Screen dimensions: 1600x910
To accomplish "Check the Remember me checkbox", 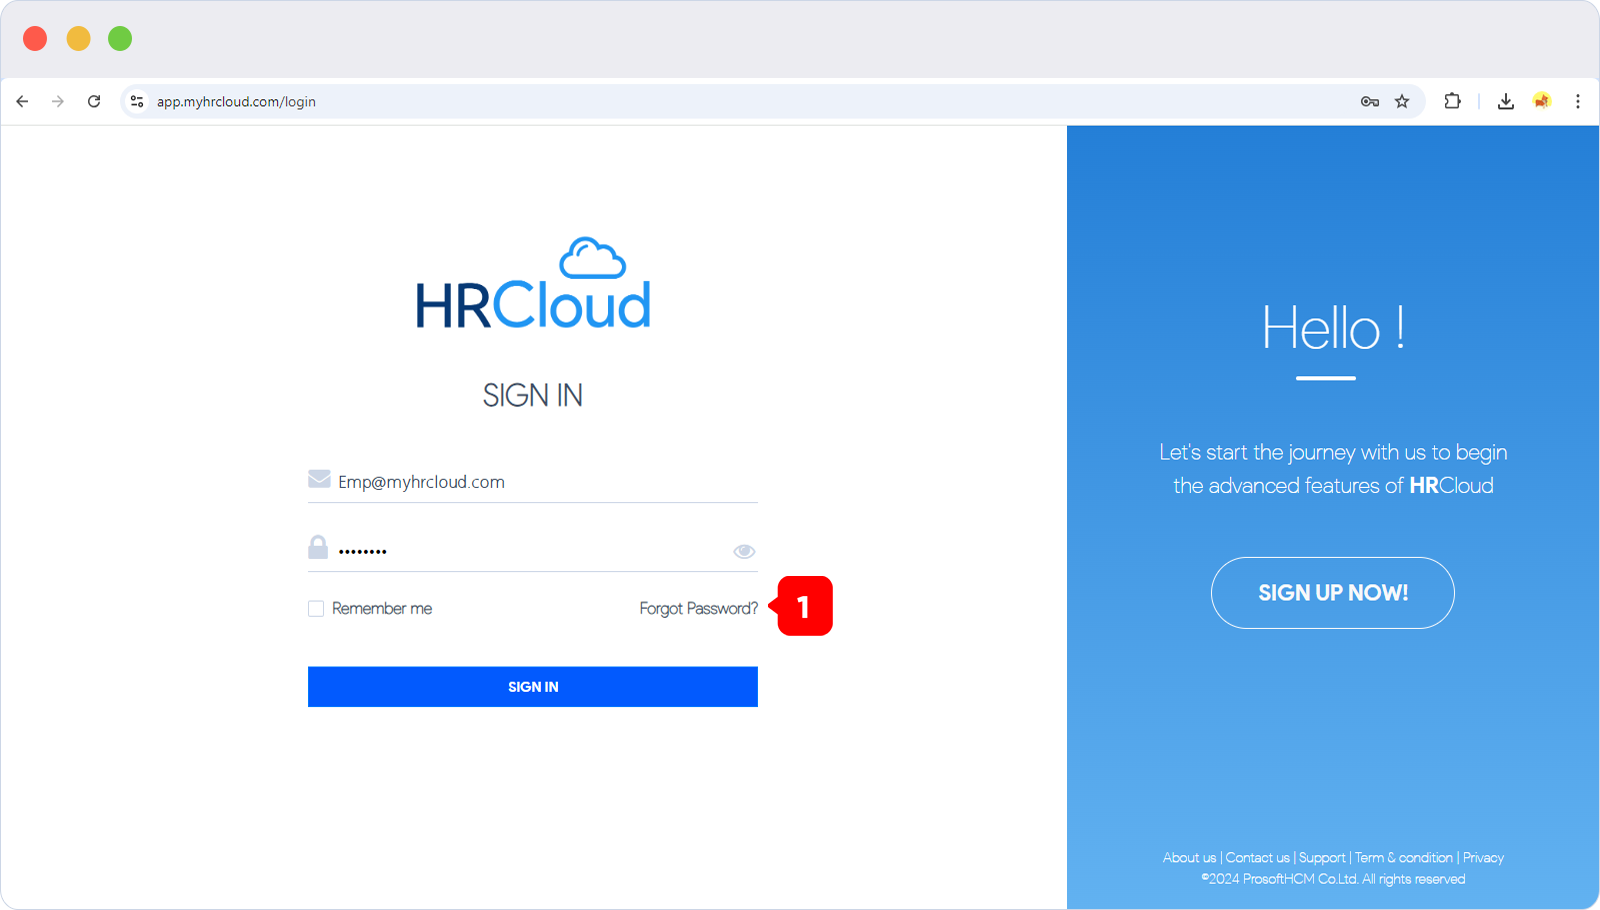I will pos(316,608).
